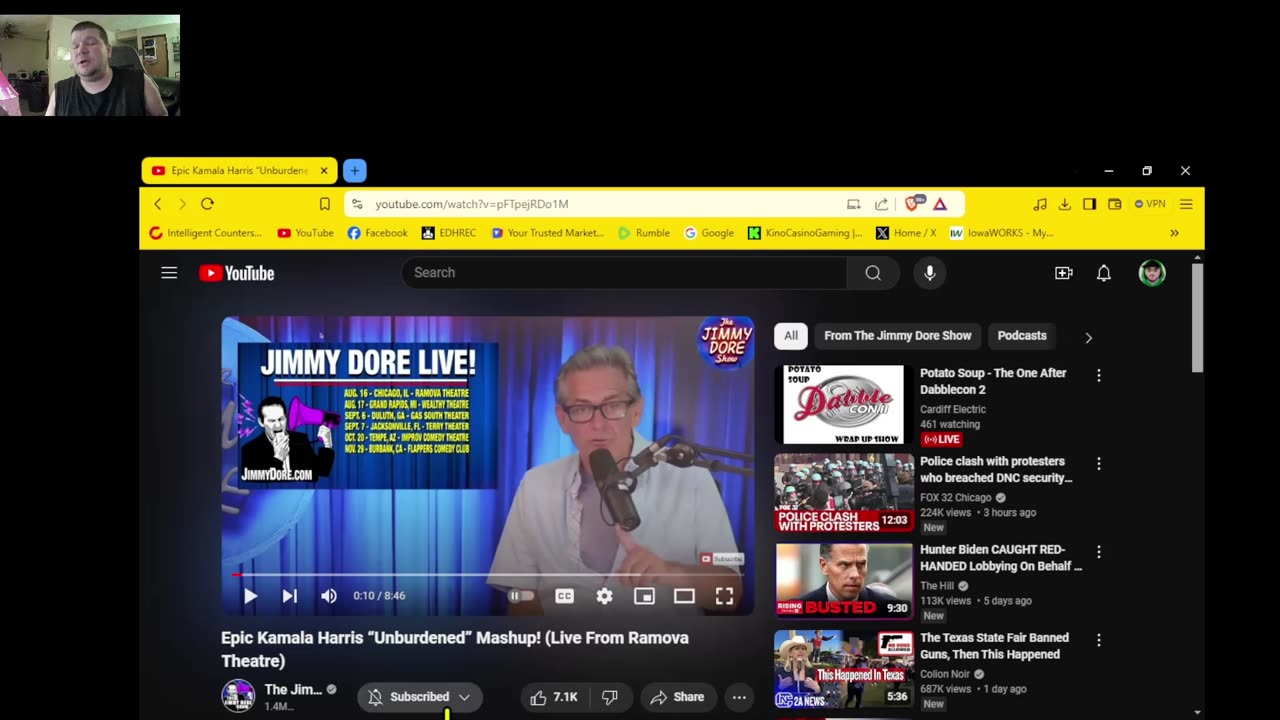Open options for Texas State Fair video
This screenshot has width=1280, height=720.
pos(1099,640)
